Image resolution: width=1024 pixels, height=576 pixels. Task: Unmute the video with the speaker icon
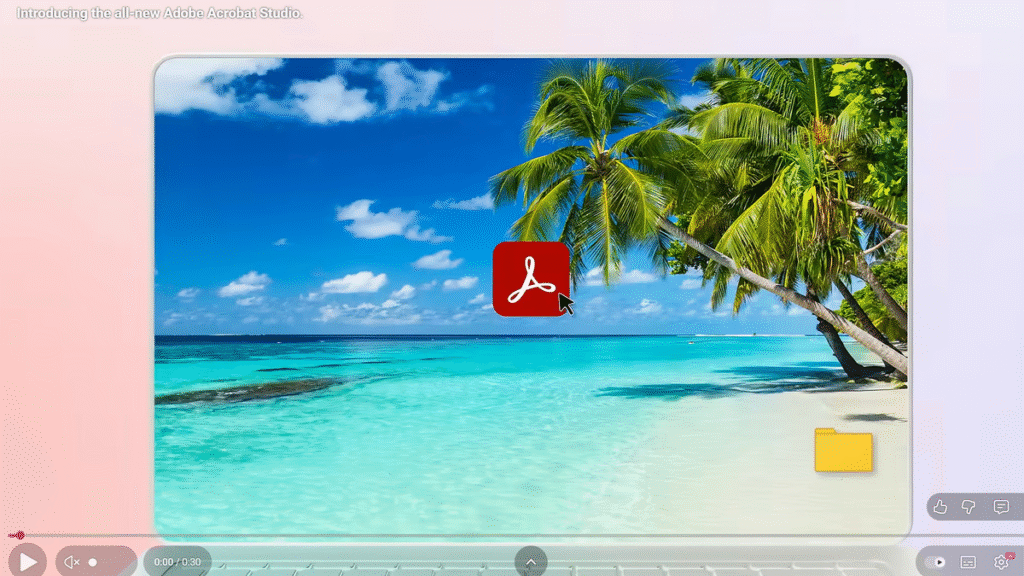[71, 562]
